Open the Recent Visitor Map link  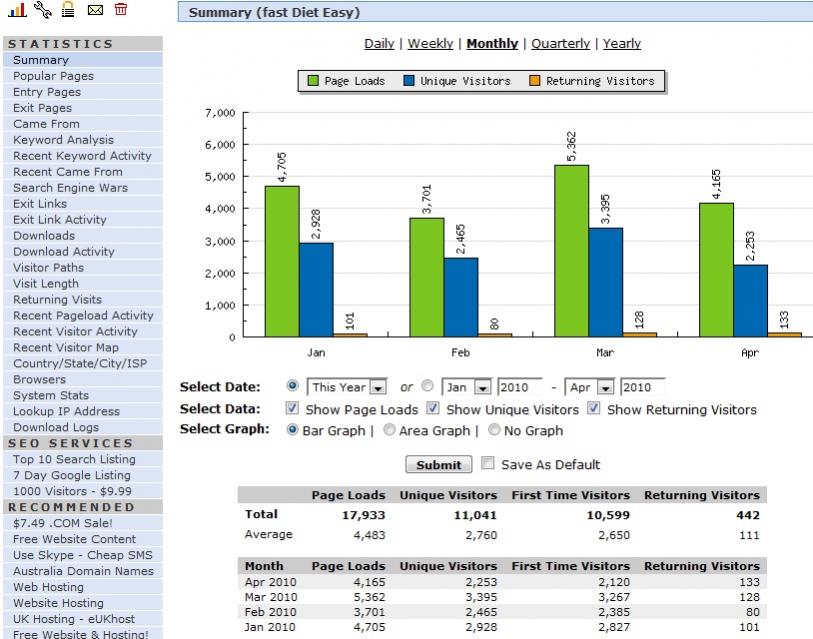point(65,348)
